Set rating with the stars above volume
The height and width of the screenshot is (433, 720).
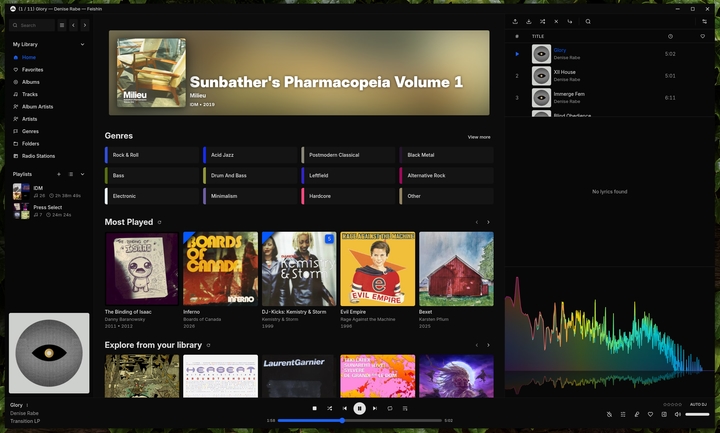pyautogui.click(x=672, y=405)
